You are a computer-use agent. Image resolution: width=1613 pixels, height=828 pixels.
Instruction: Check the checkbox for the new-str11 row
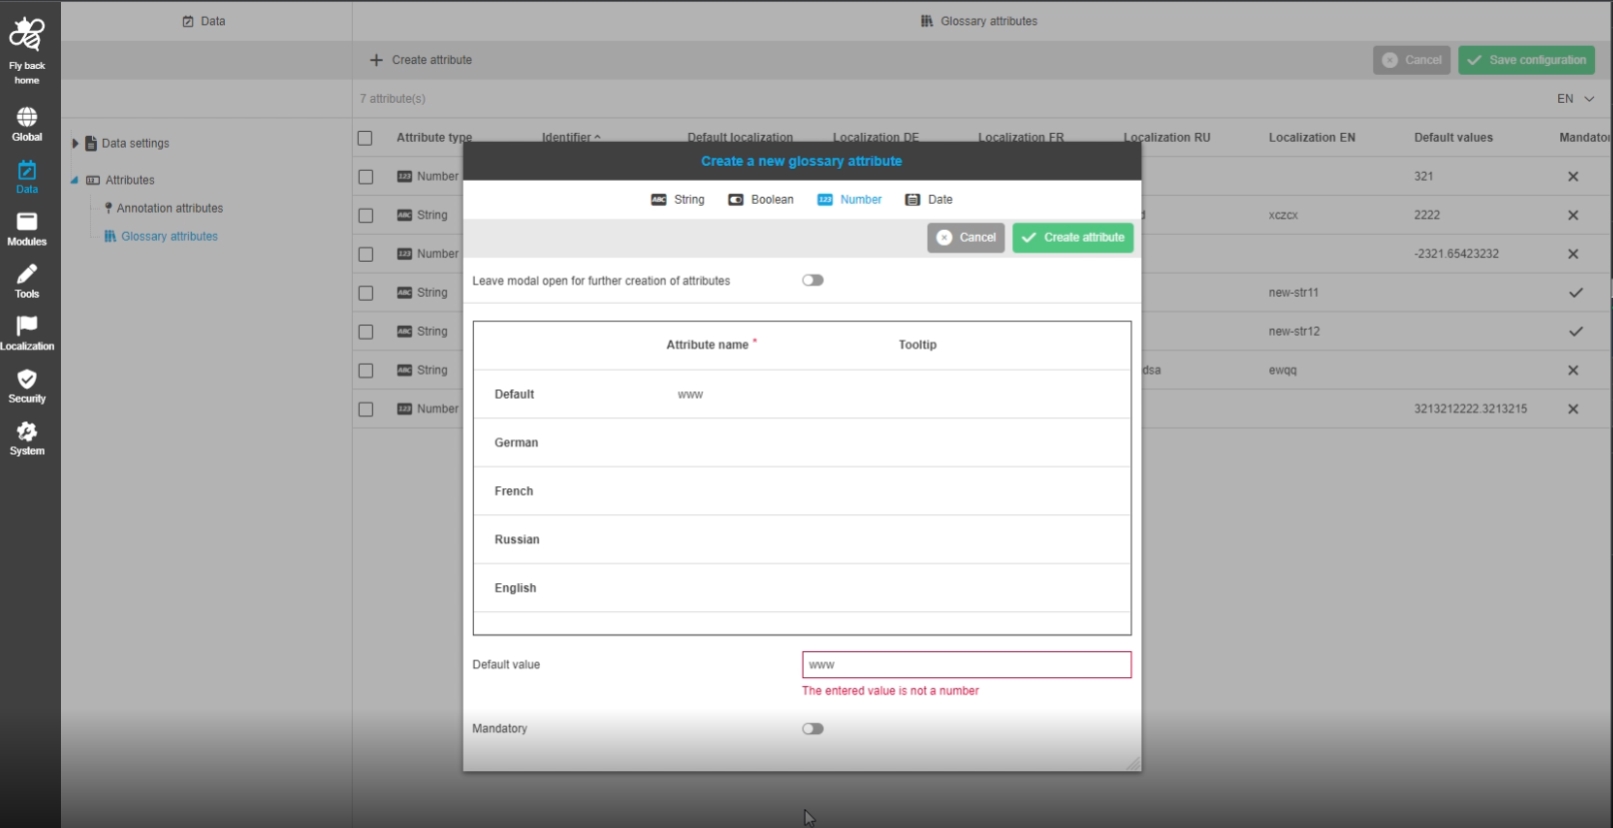coord(366,293)
